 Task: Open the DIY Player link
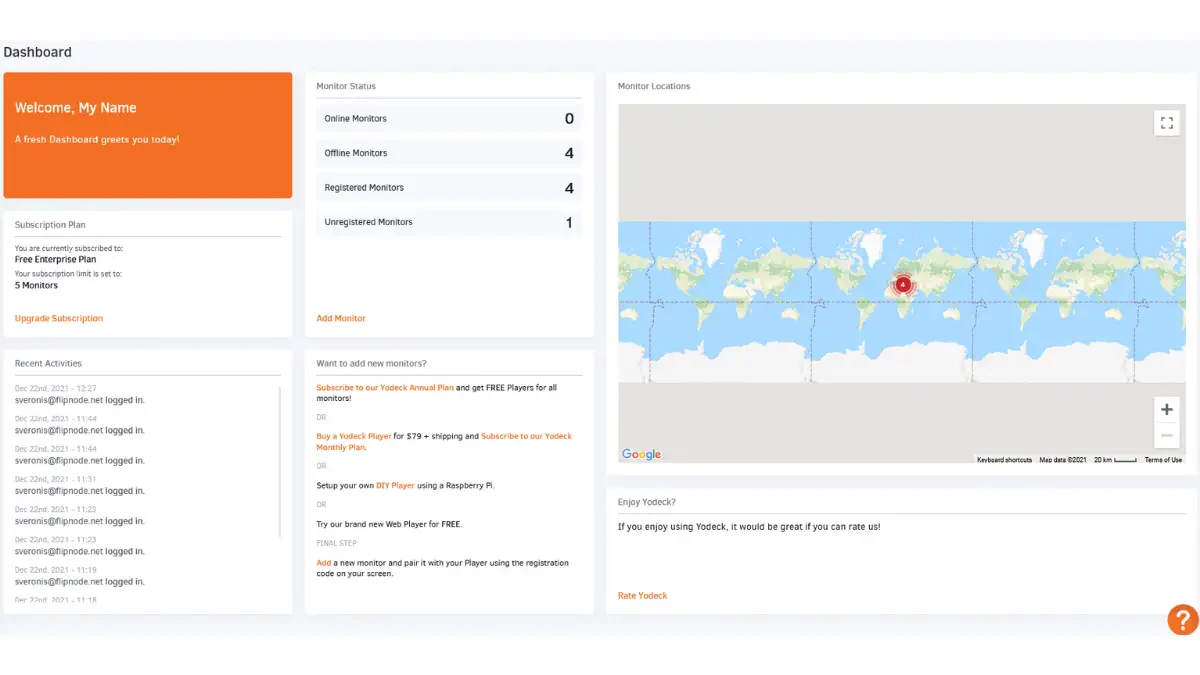pos(395,485)
